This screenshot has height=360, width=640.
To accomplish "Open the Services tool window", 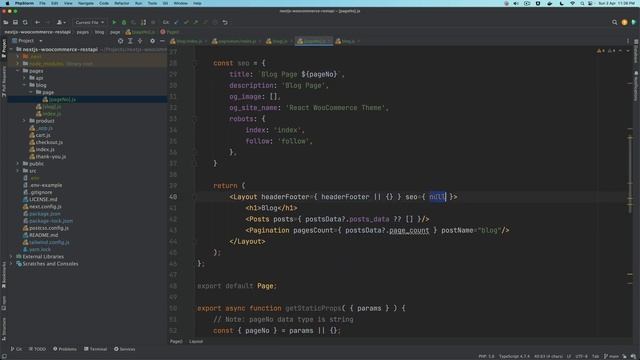I will [x=124, y=349].
